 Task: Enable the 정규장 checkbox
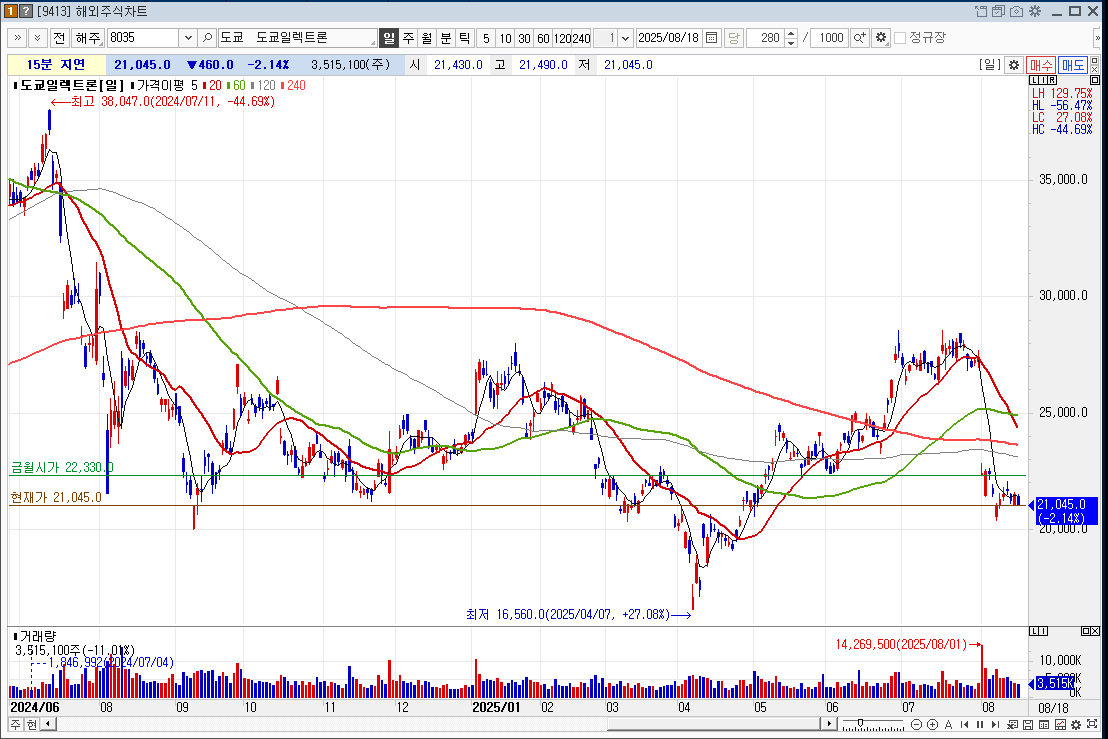[900, 38]
